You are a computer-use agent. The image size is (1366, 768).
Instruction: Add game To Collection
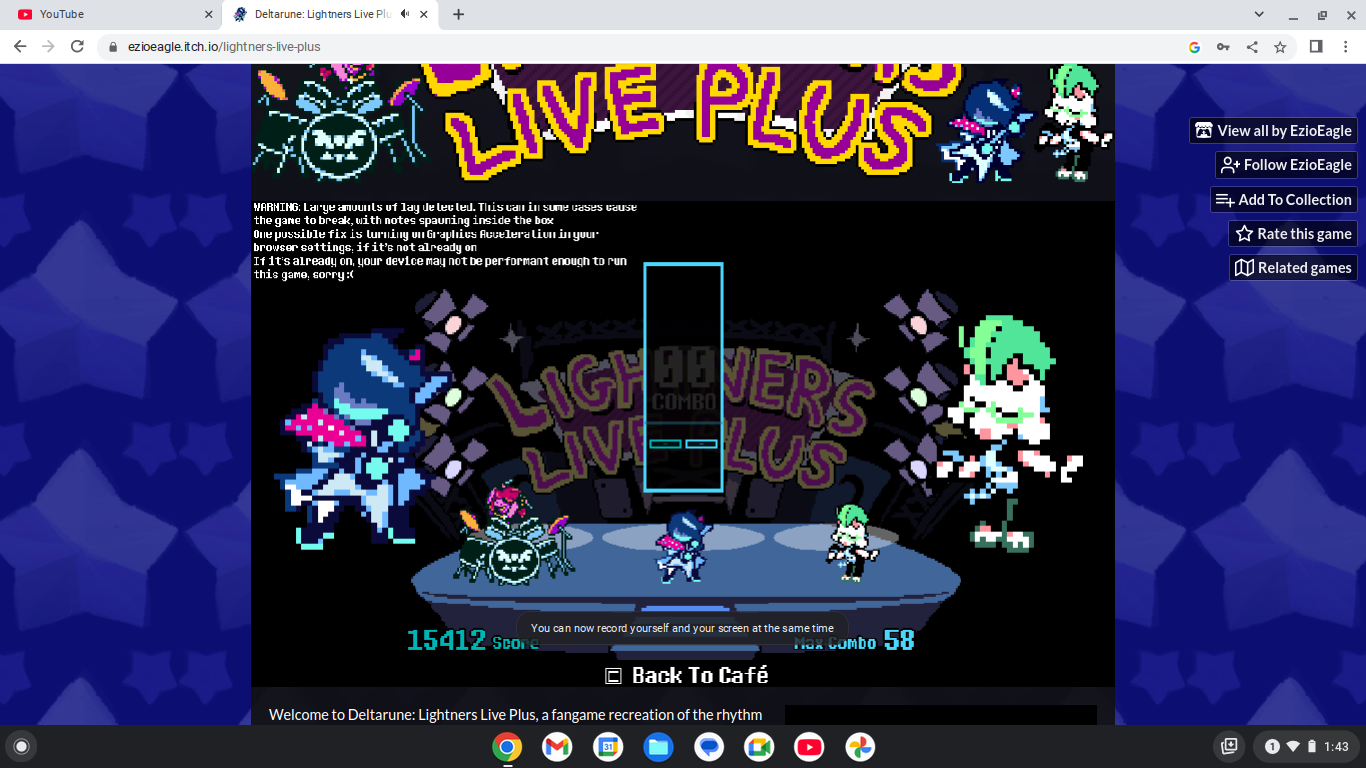1283,200
